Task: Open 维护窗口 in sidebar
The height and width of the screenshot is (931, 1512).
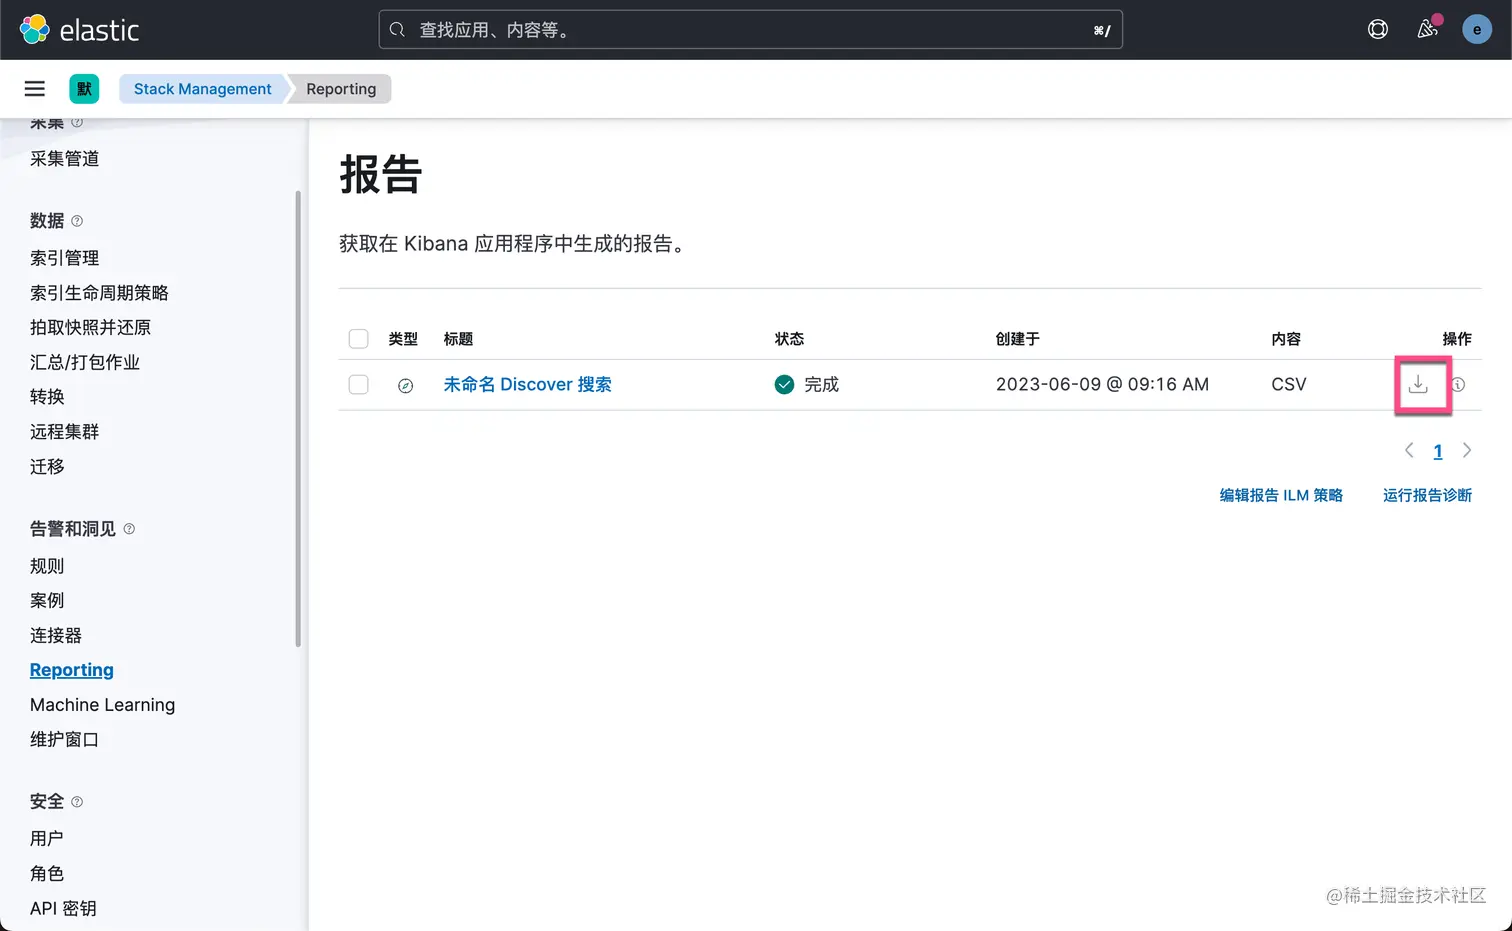Action: pyautogui.click(x=65, y=740)
